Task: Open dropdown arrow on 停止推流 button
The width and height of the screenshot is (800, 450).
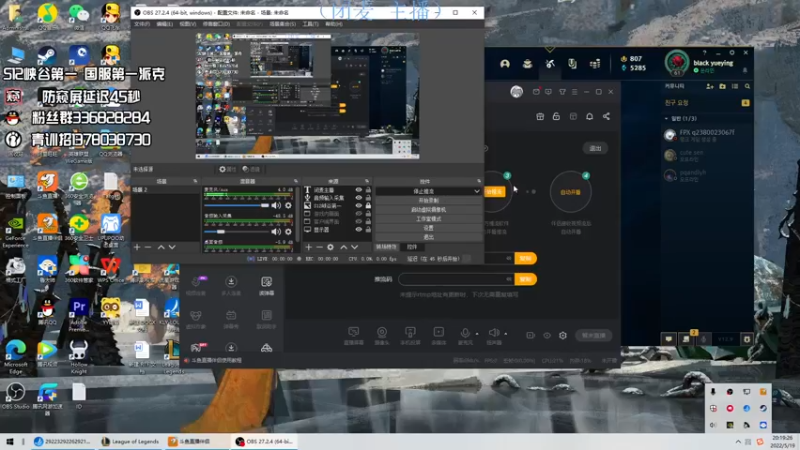Action: (477, 191)
